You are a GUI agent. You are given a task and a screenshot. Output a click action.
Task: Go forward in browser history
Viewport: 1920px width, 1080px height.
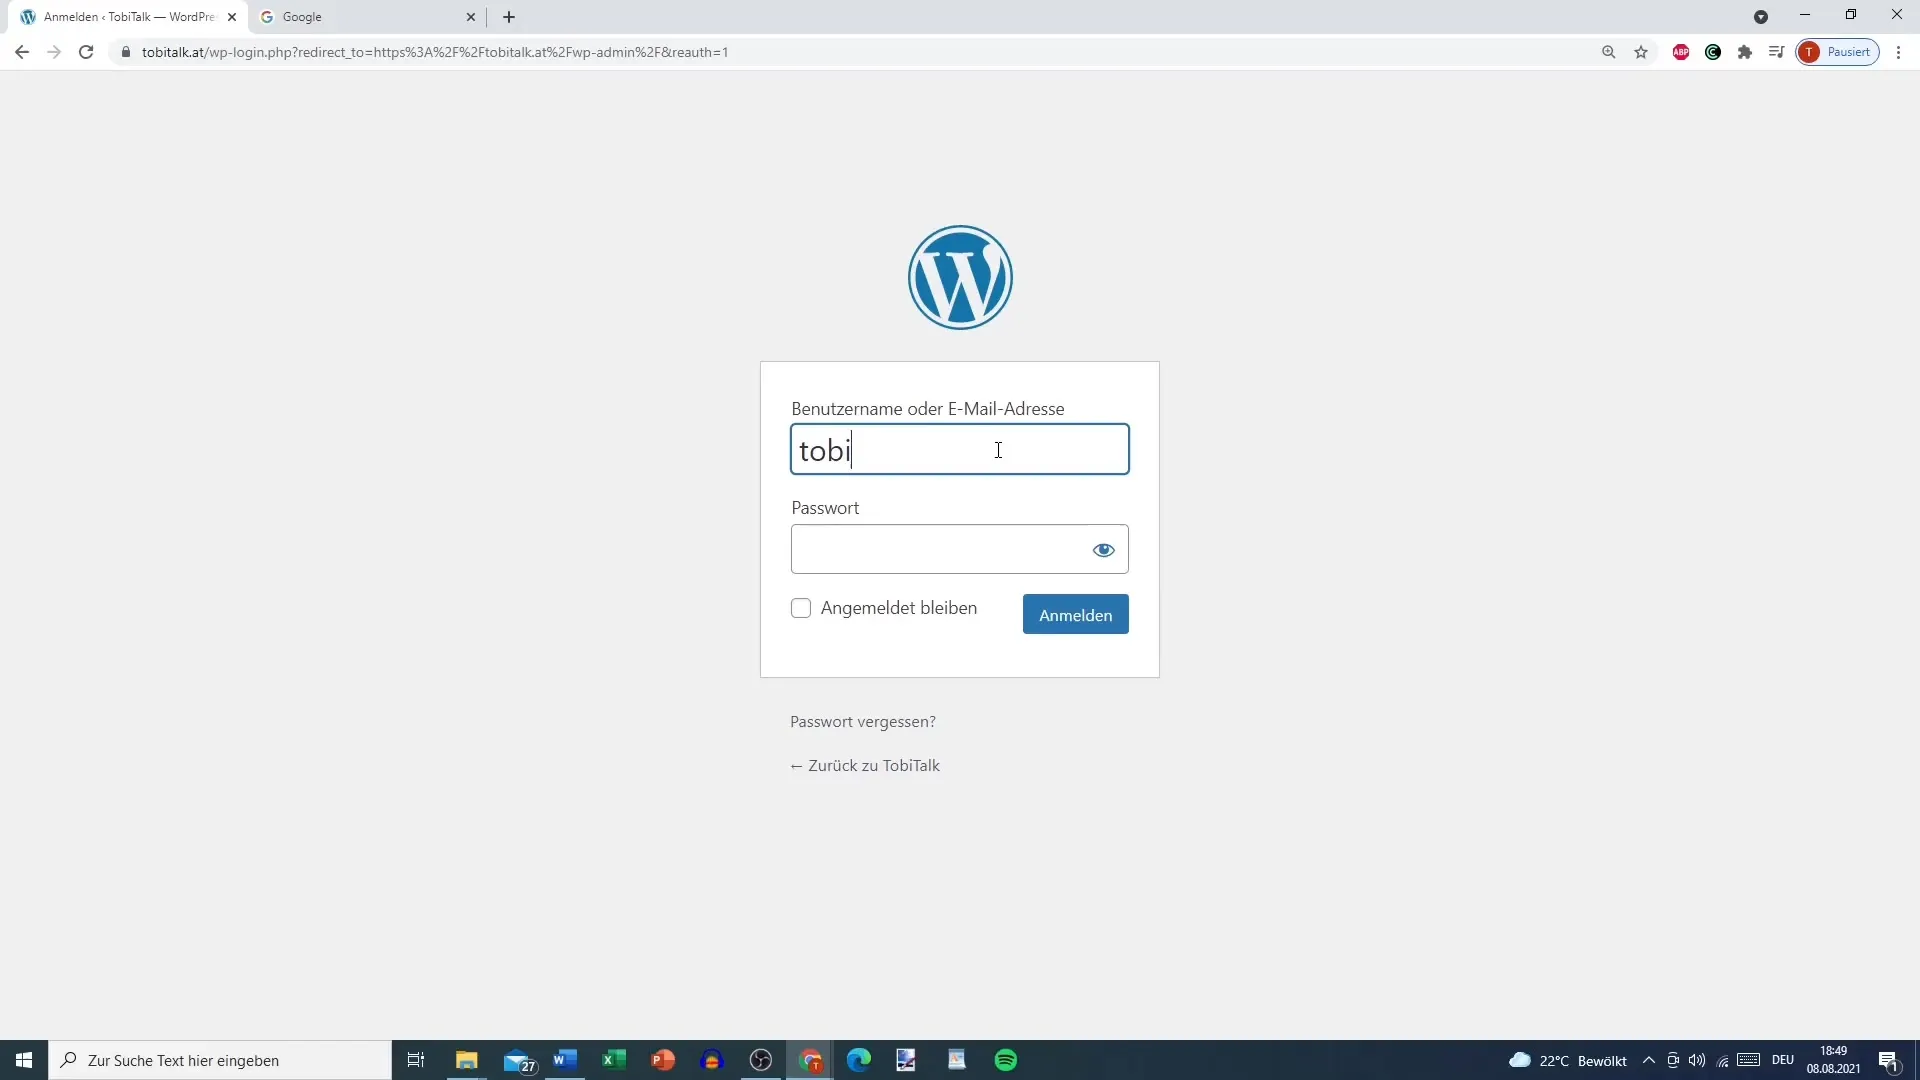click(x=54, y=52)
